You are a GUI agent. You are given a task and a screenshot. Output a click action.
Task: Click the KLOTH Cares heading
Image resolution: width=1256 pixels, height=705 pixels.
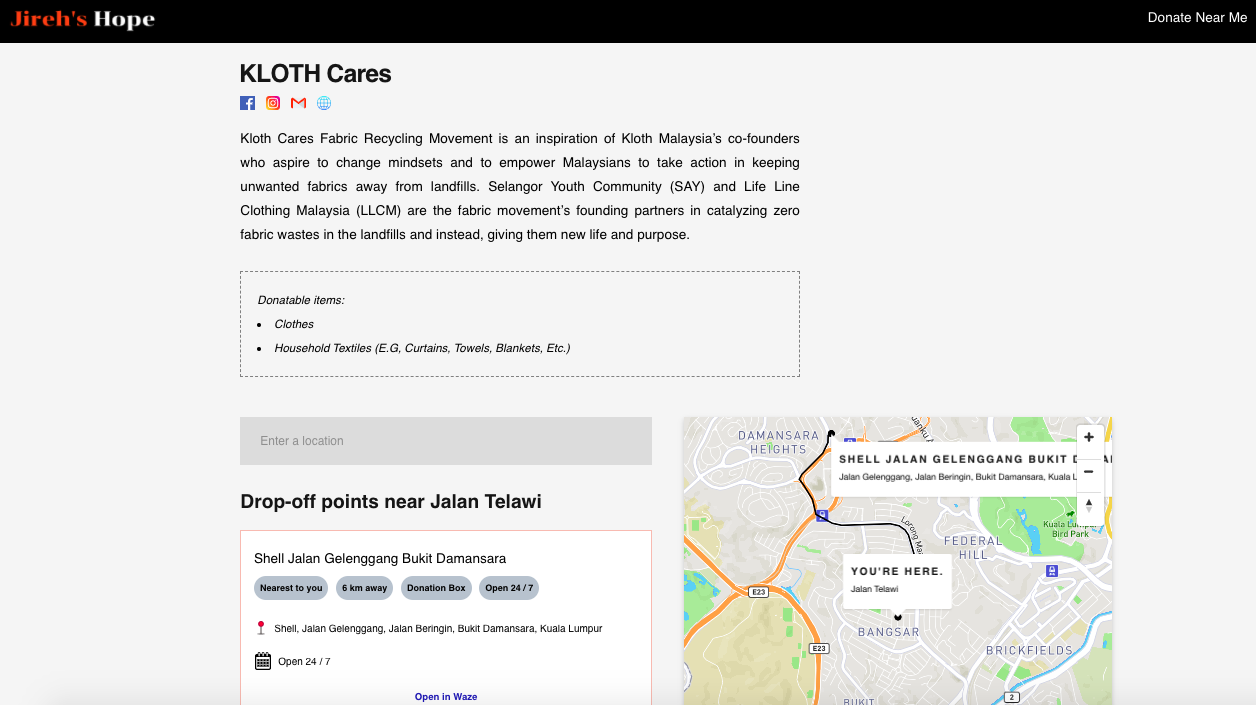tap(316, 74)
